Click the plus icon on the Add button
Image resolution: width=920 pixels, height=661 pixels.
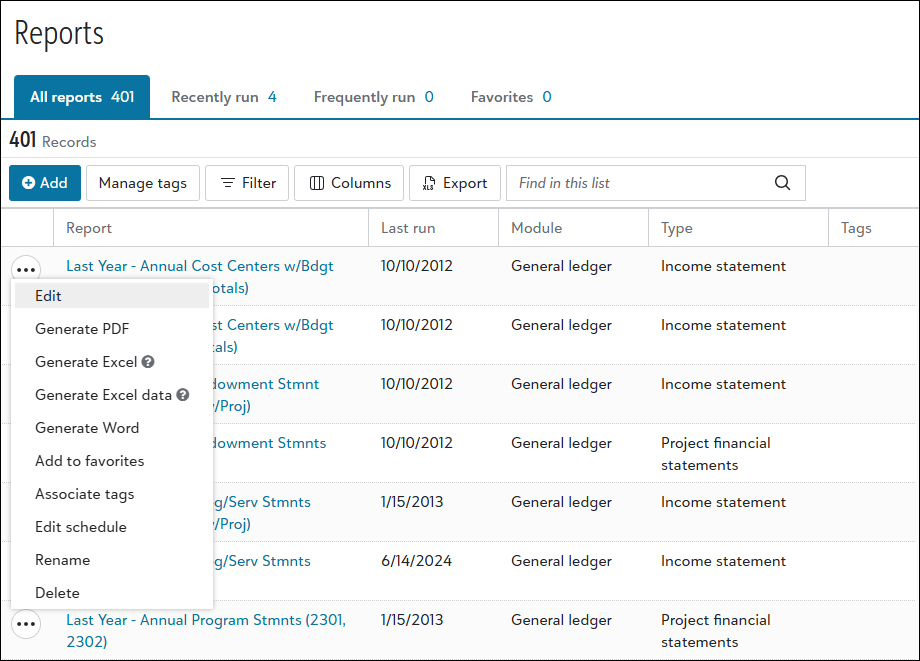[x=27, y=183]
